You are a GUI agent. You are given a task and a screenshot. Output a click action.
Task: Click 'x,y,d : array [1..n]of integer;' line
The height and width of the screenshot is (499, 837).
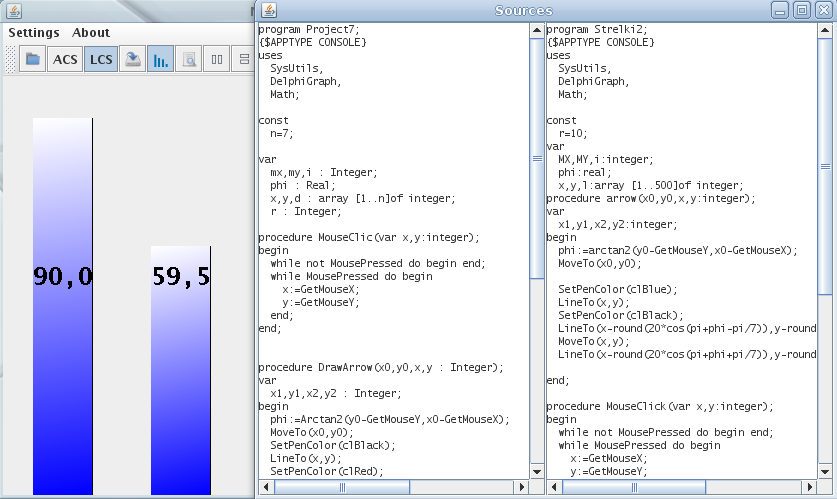[x=362, y=199]
